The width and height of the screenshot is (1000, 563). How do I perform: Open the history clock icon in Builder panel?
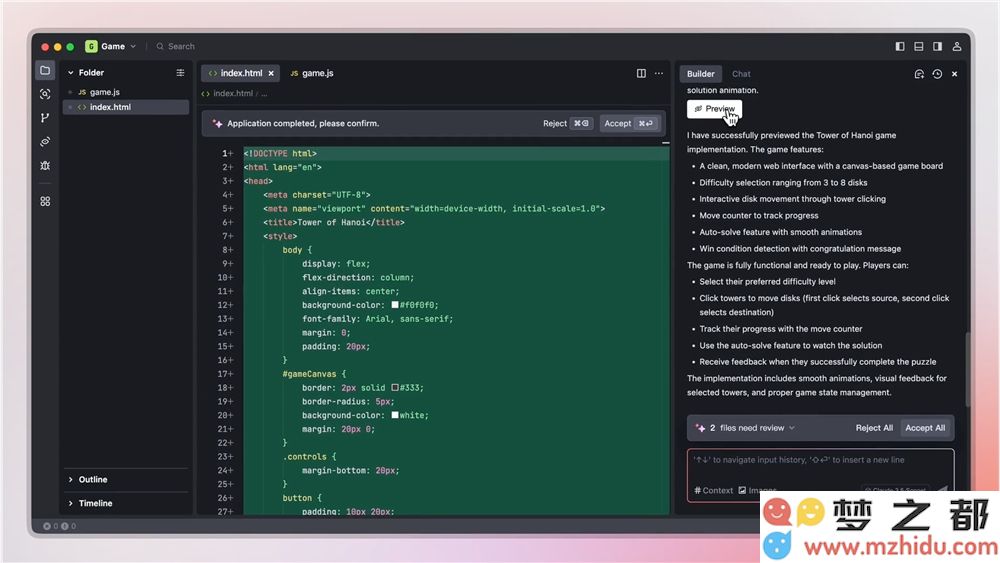point(937,74)
